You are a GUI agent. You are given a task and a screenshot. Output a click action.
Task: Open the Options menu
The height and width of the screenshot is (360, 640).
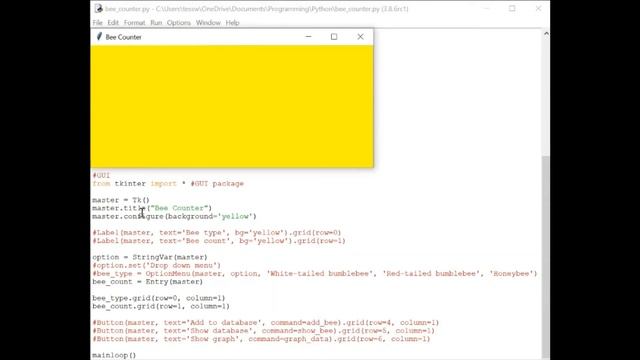178,23
